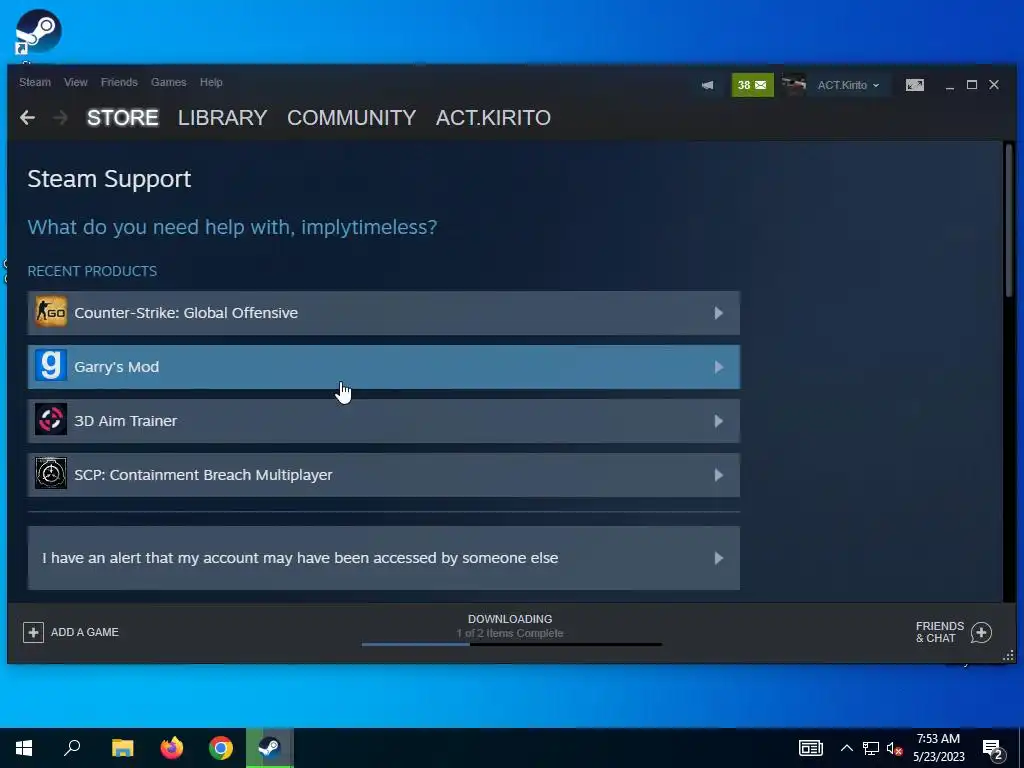Open the Help menu
Screen dimensions: 1024x768
tap(211, 82)
